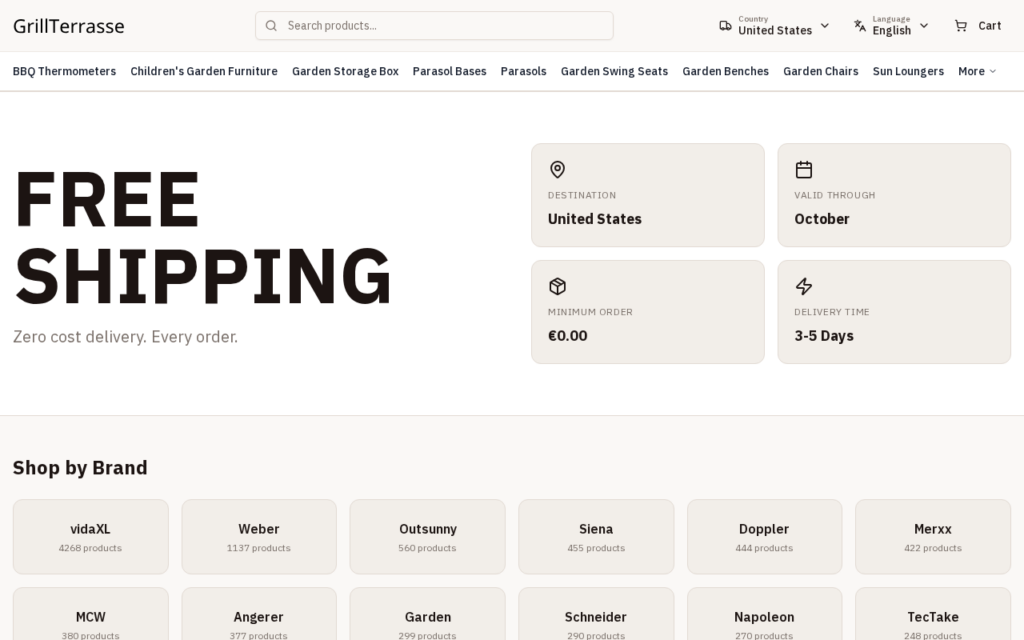Open the Garden brand card
Screen dimensions: 1024x640
tap(428, 614)
